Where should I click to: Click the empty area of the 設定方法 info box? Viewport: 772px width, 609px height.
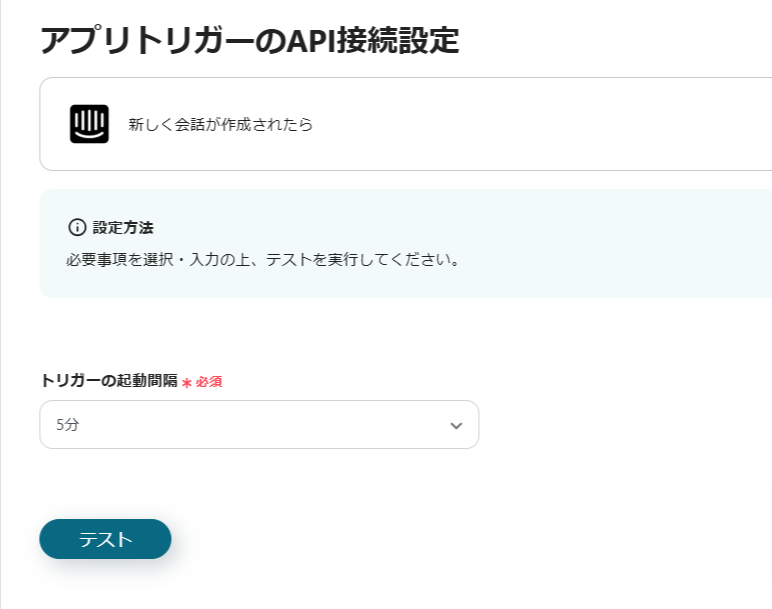pos(600,243)
